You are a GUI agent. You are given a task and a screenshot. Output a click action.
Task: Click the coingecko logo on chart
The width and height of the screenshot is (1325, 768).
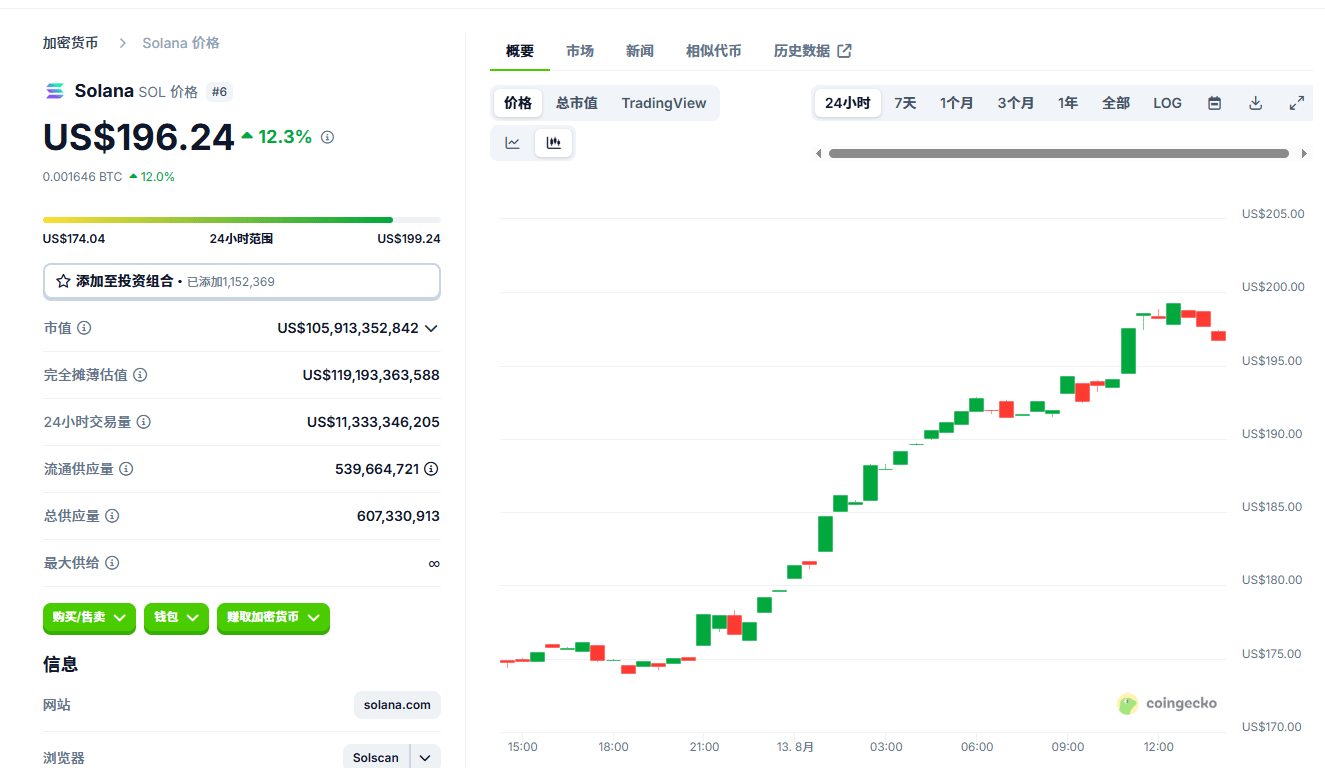click(1167, 704)
